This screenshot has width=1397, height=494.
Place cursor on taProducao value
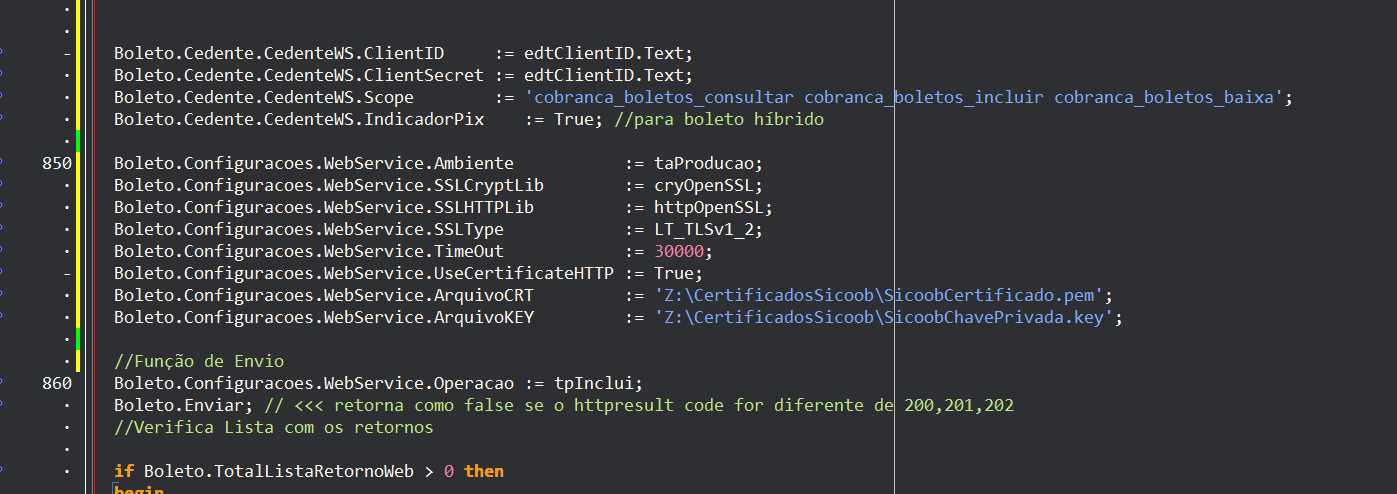(x=704, y=163)
